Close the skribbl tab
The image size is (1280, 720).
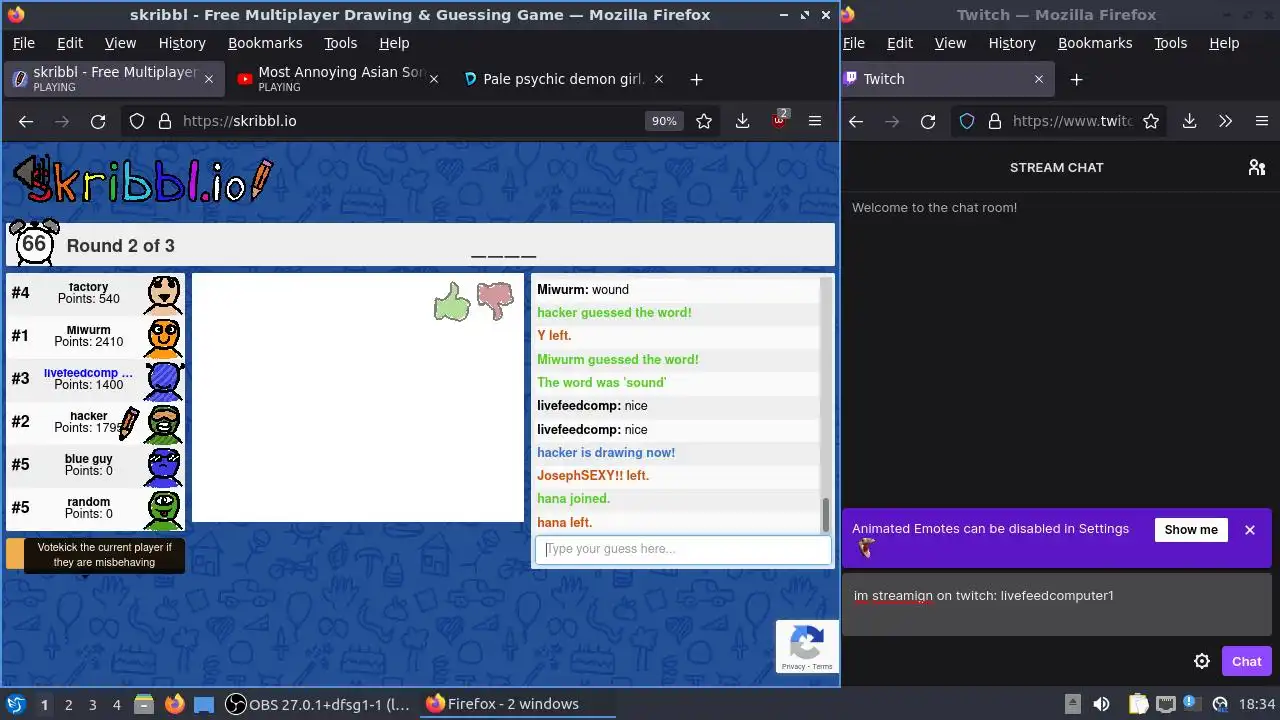208,79
